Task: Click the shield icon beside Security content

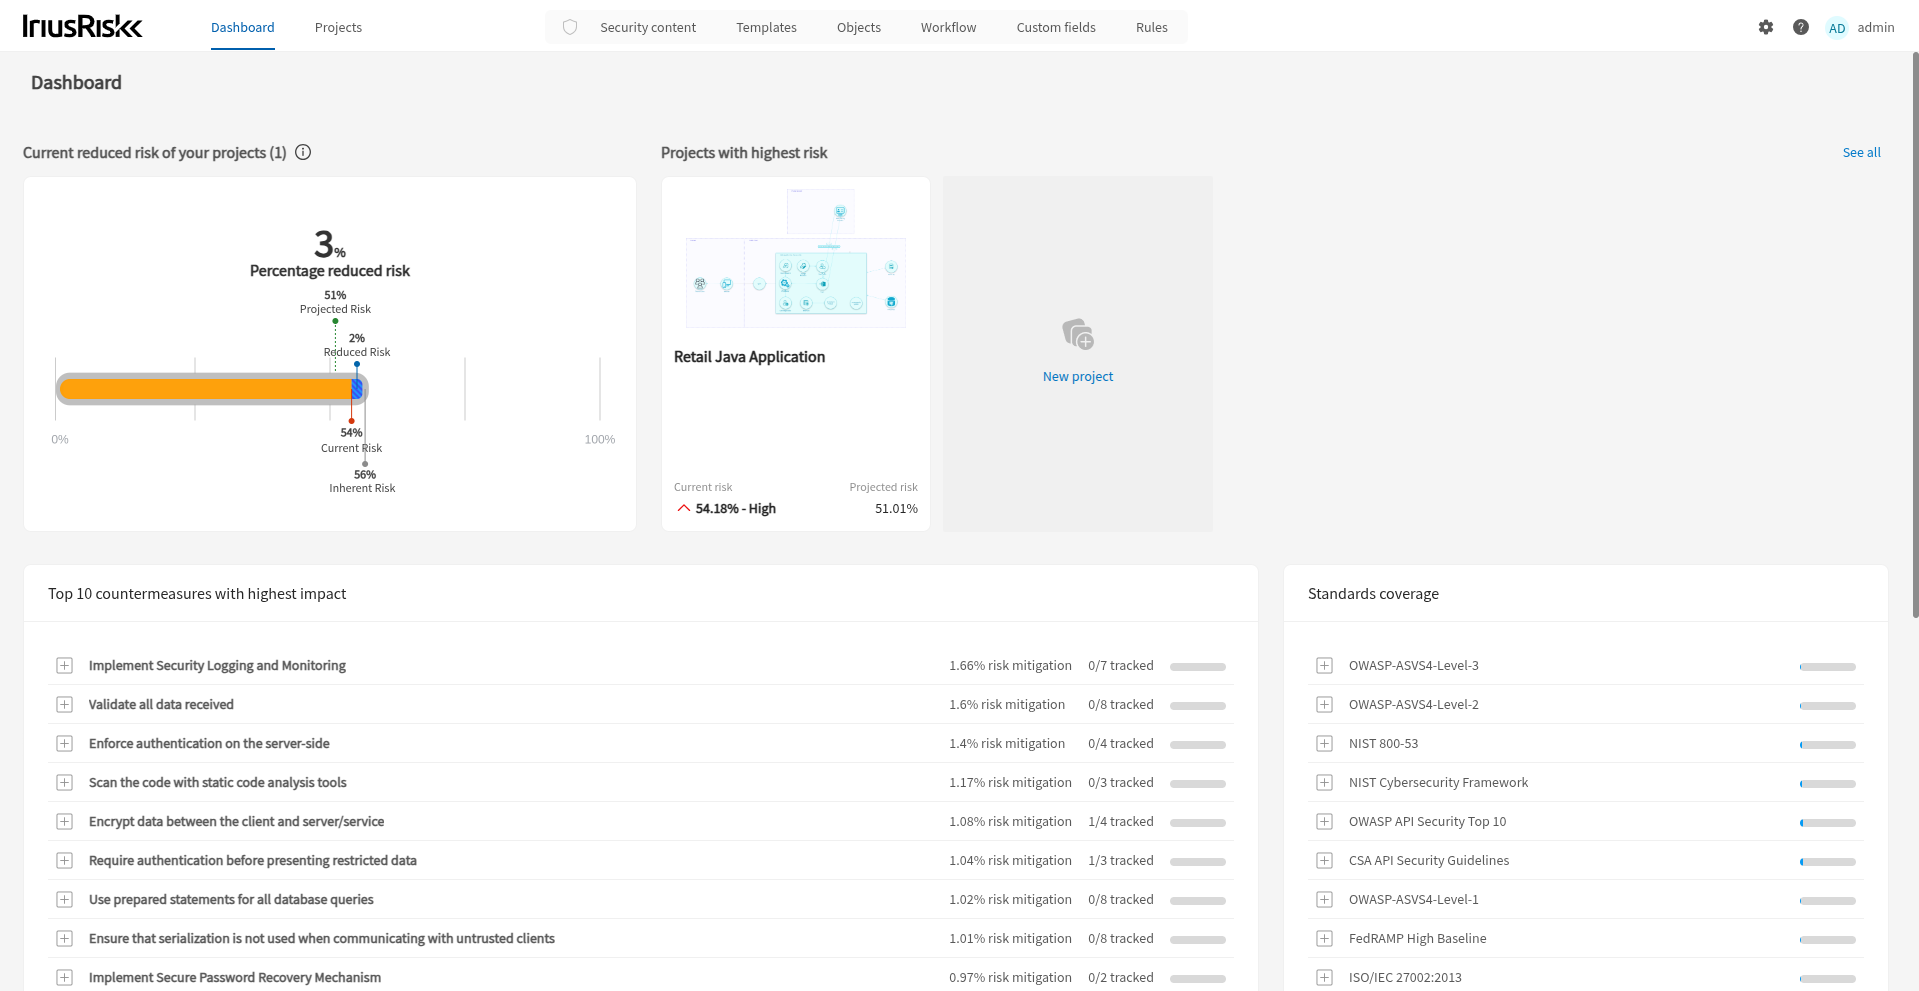Action: [x=570, y=27]
